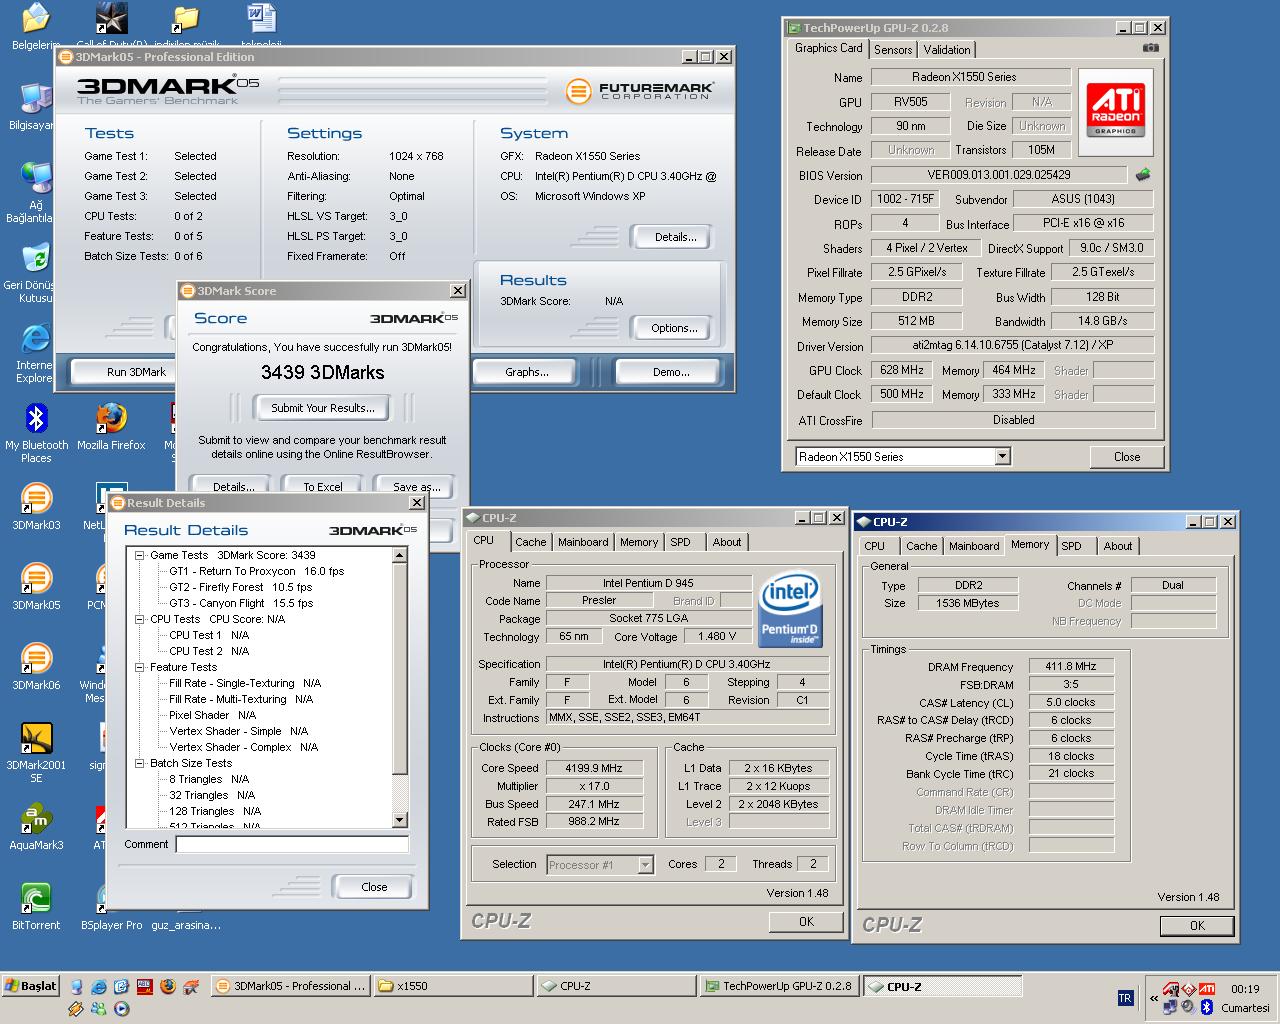1280x1024 pixels.
Task: Open the Cache tab in the left CPU-Z window
Action: click(530, 542)
